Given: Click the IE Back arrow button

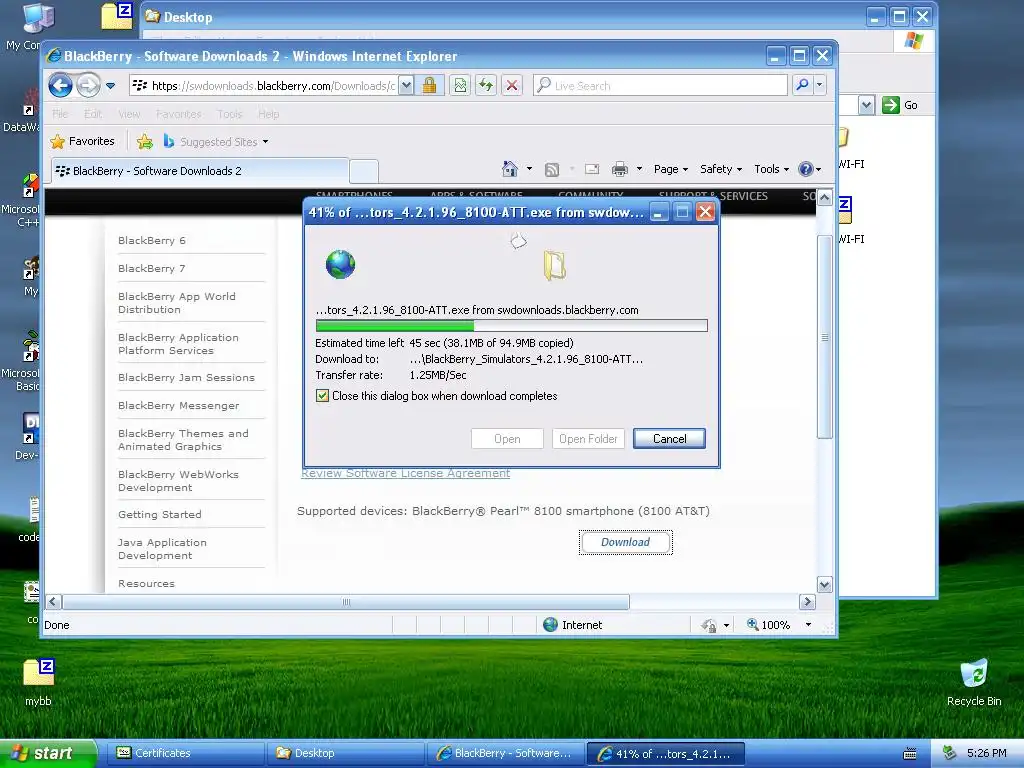Looking at the screenshot, I should [60, 86].
